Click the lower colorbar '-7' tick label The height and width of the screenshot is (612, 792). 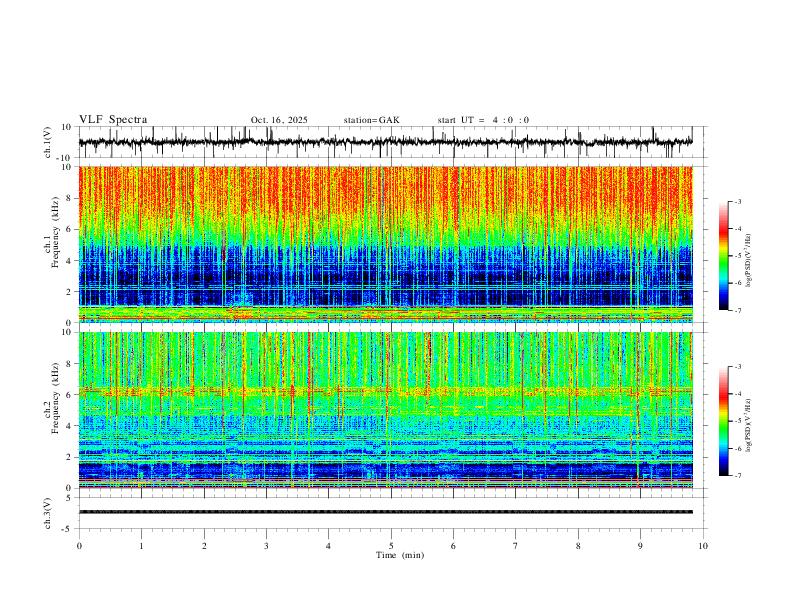coord(738,476)
